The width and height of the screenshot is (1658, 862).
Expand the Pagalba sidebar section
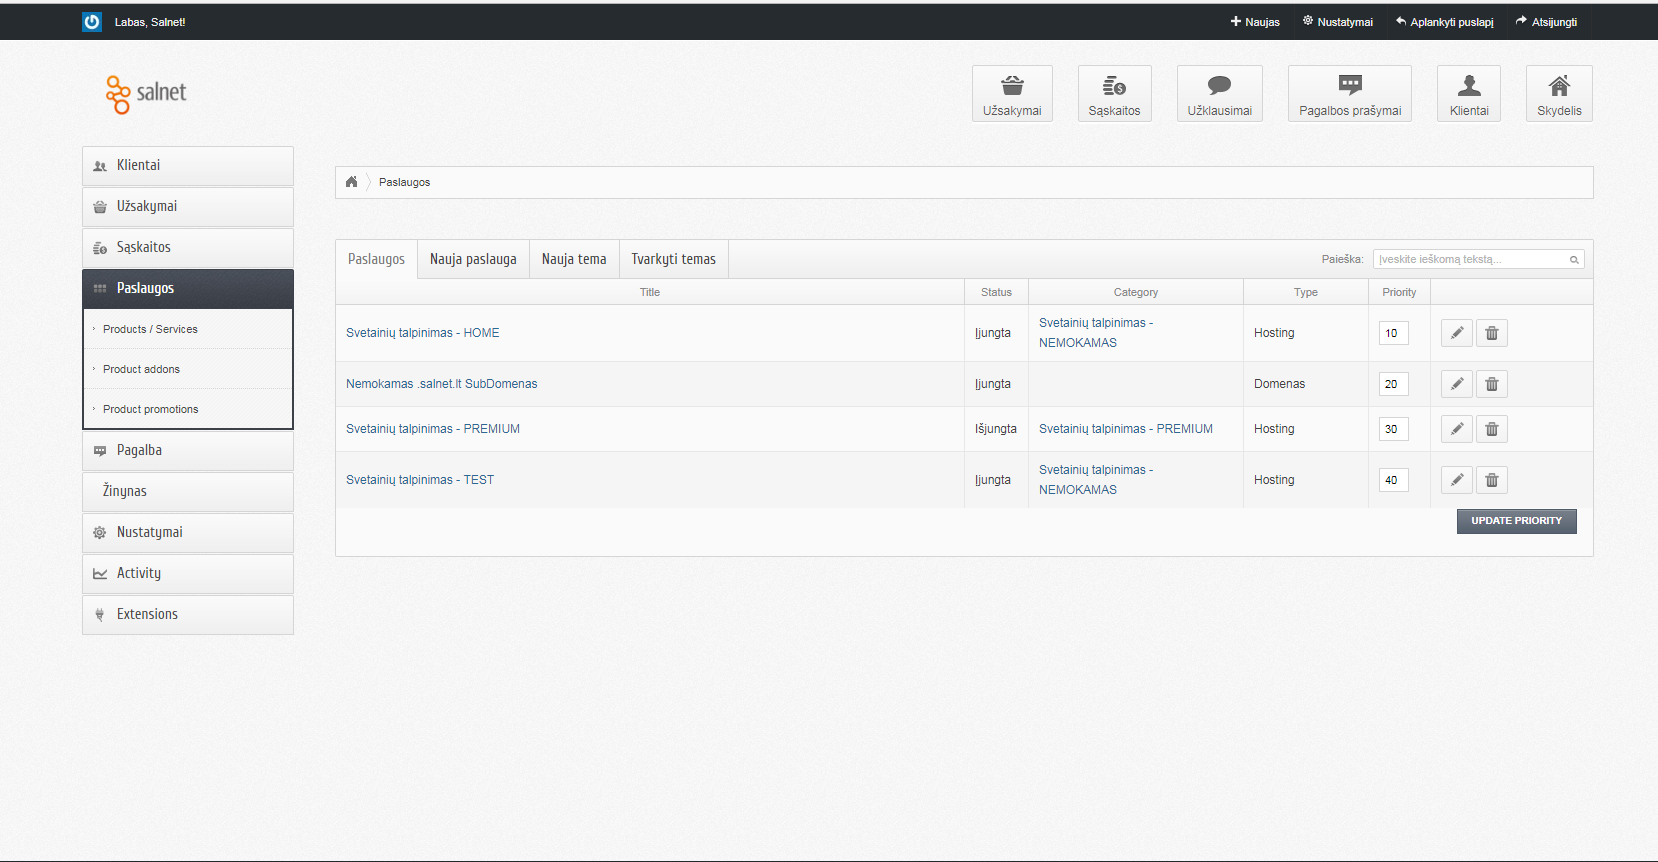[x=188, y=451]
